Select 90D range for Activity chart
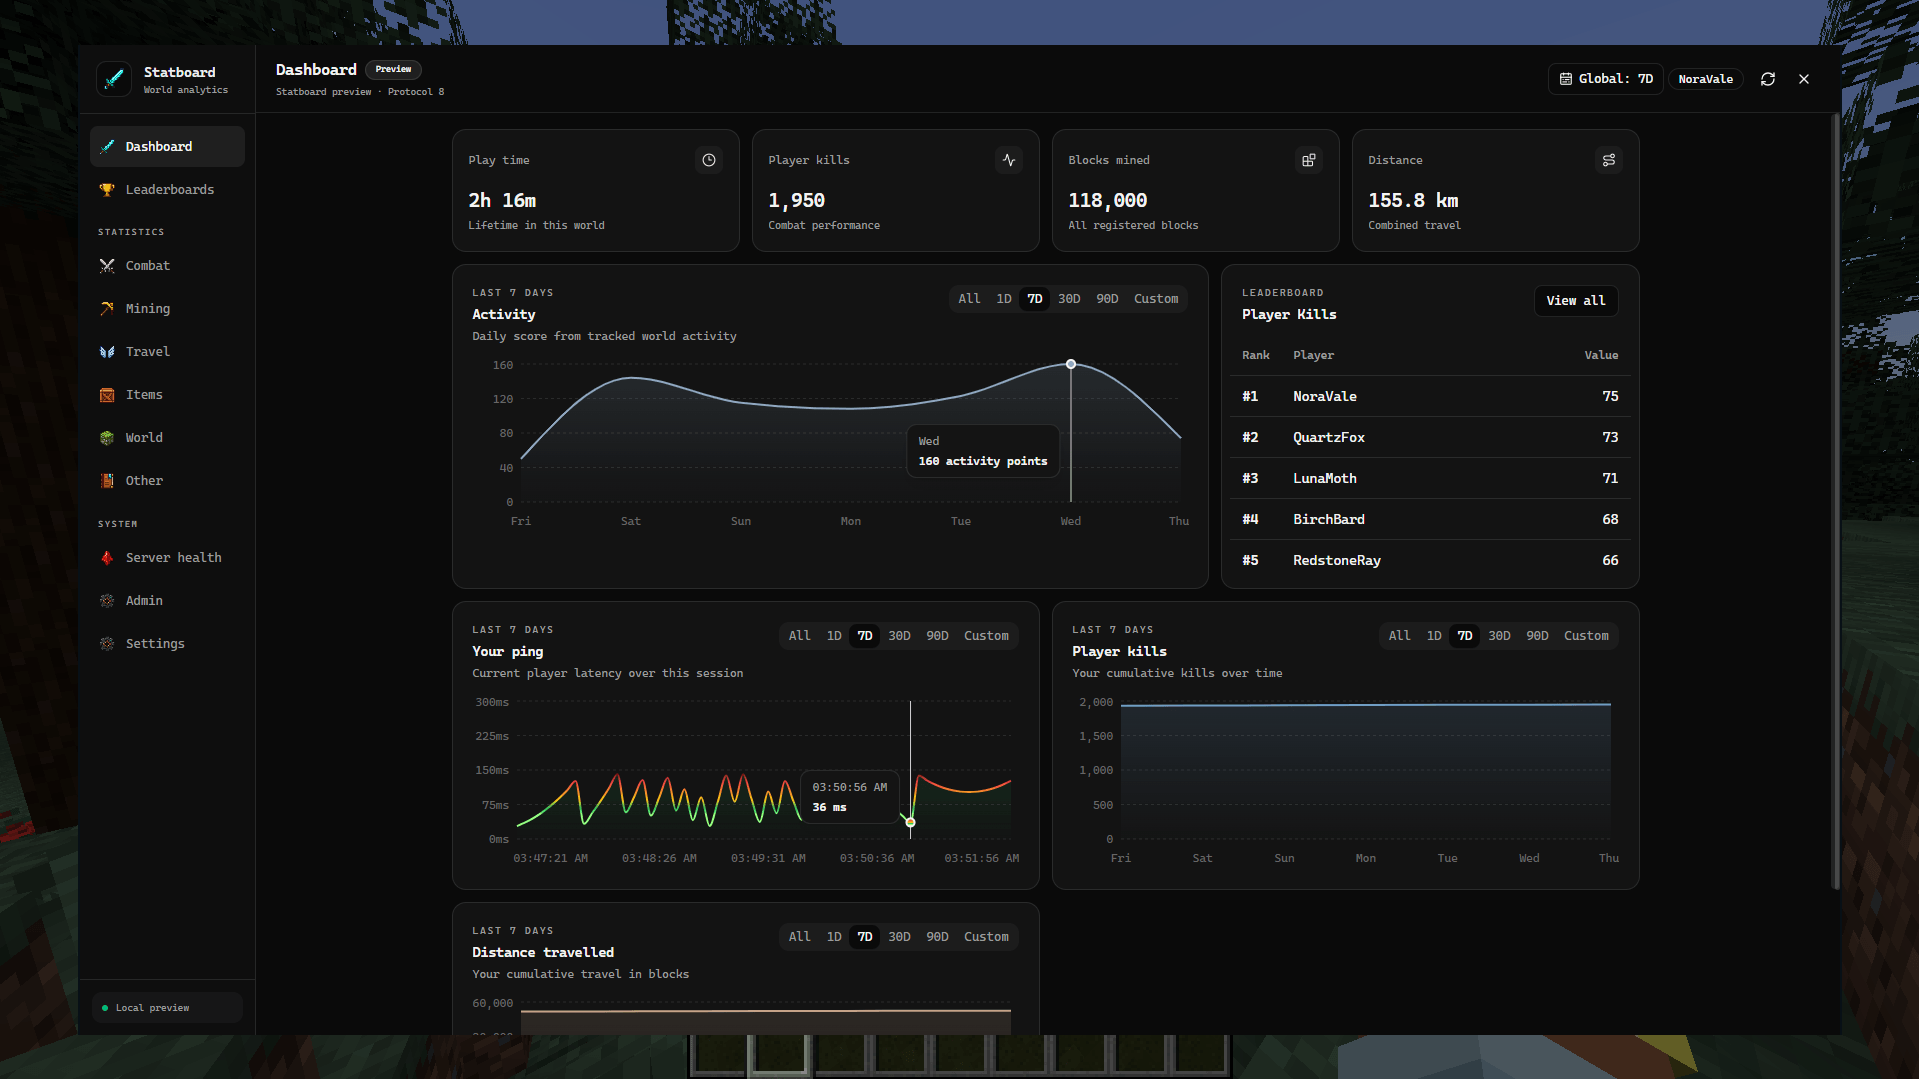1919x1079 pixels. pyautogui.click(x=1107, y=299)
